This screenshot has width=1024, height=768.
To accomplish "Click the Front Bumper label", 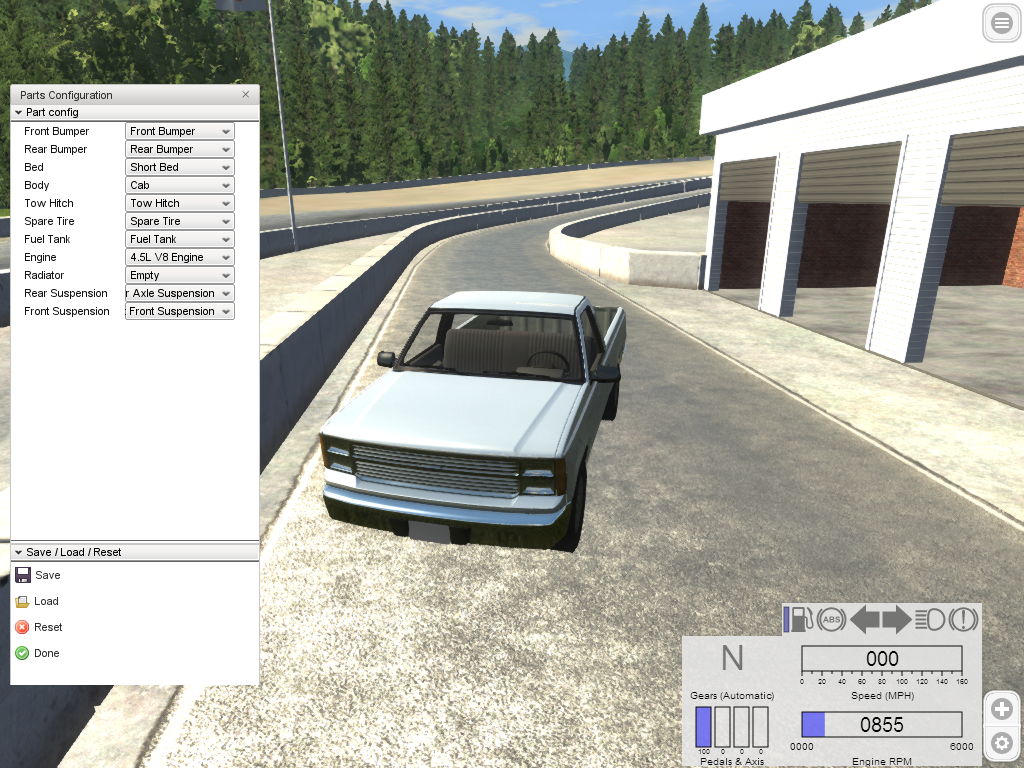I will [x=57, y=131].
